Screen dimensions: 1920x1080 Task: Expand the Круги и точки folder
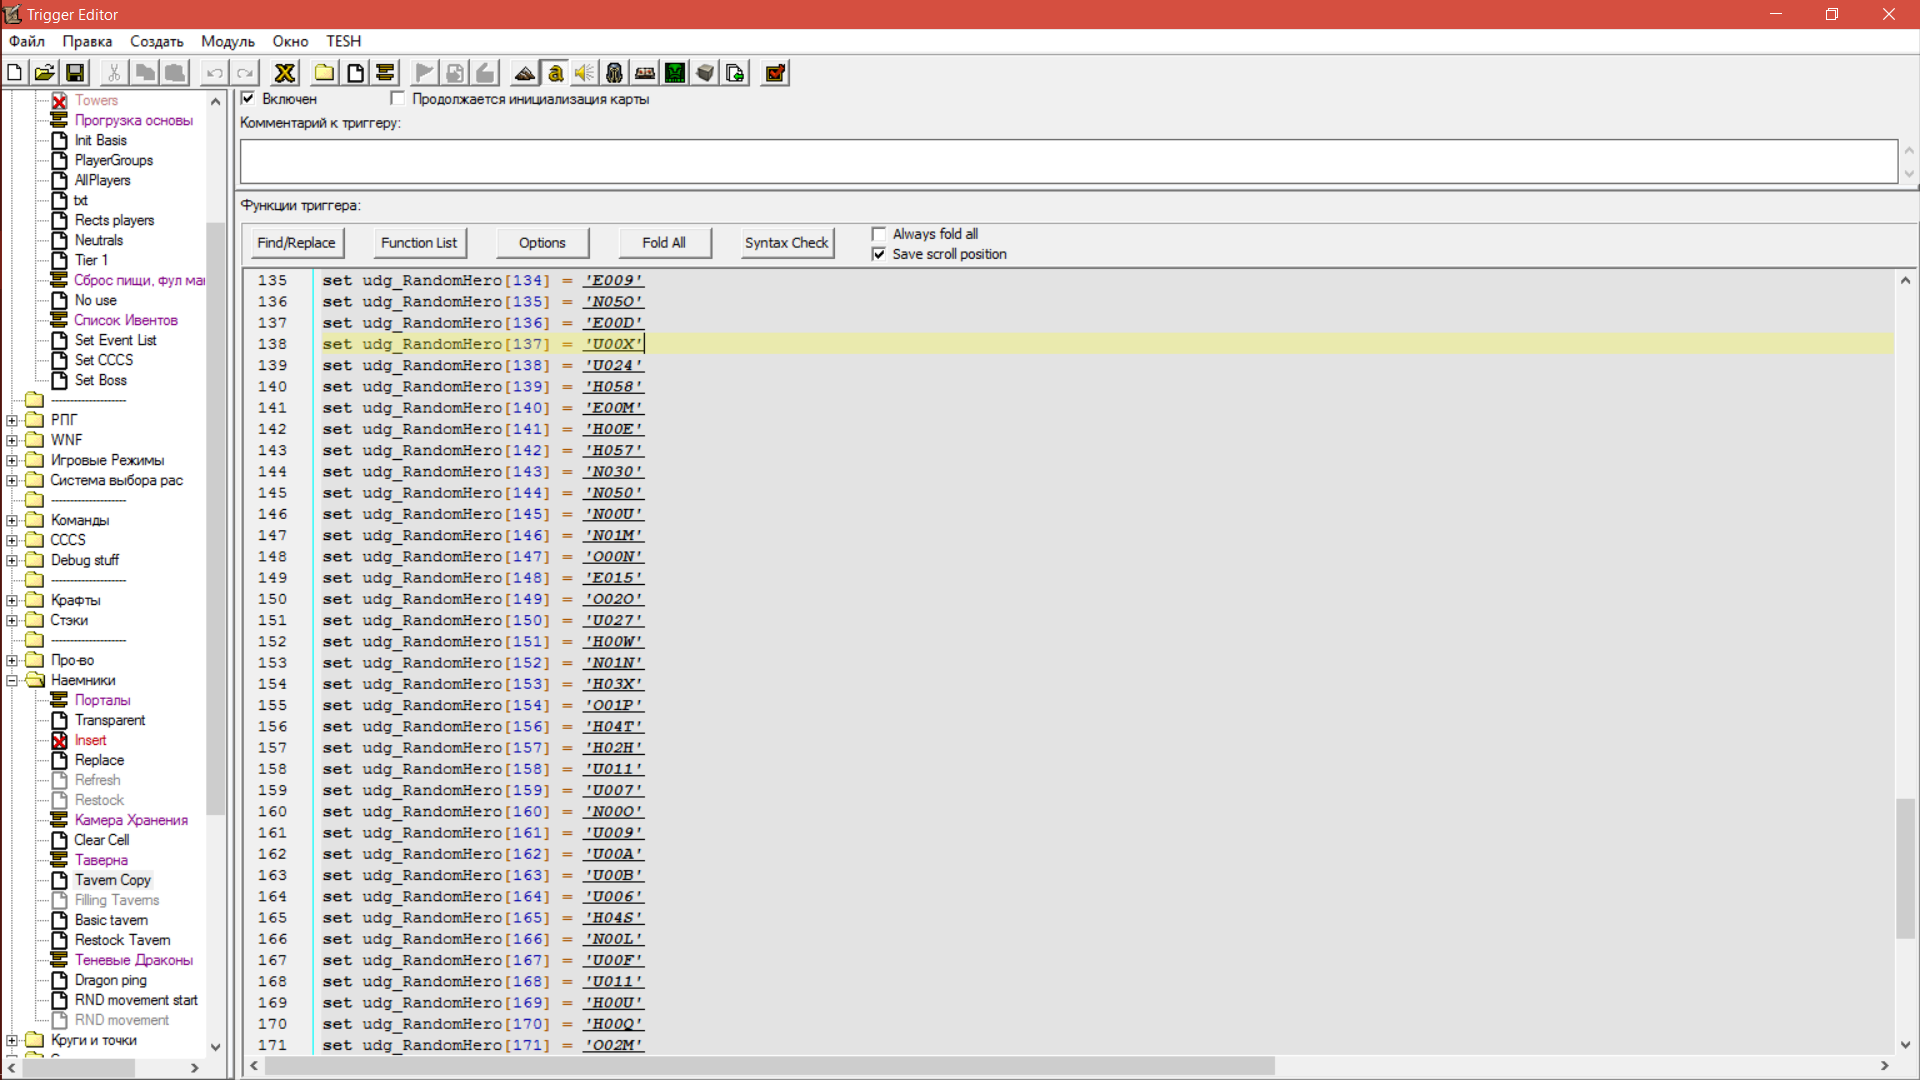tap(12, 1040)
